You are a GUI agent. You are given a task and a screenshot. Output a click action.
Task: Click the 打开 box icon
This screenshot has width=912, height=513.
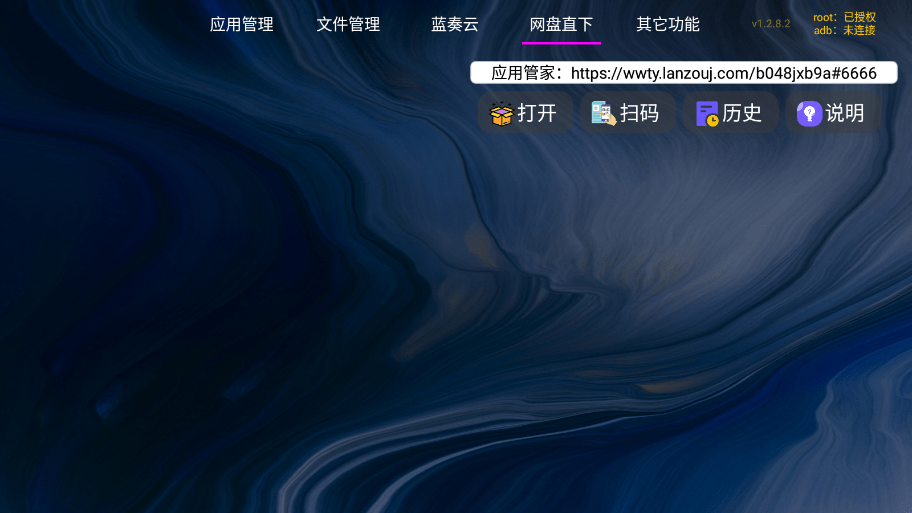coord(501,113)
